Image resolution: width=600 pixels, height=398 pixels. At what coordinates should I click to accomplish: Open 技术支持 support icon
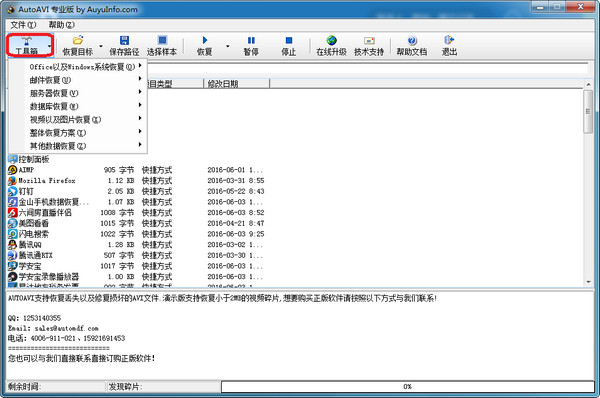tap(369, 41)
